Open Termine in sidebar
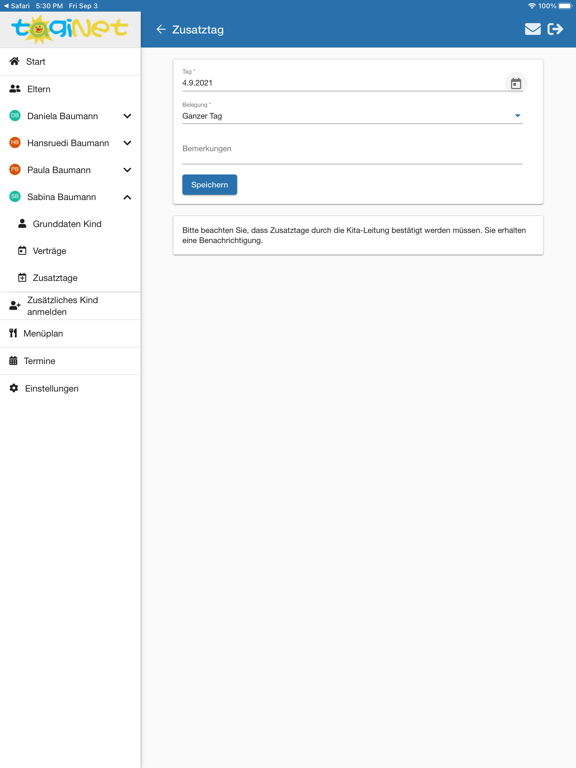576x768 pixels. tap(70, 361)
